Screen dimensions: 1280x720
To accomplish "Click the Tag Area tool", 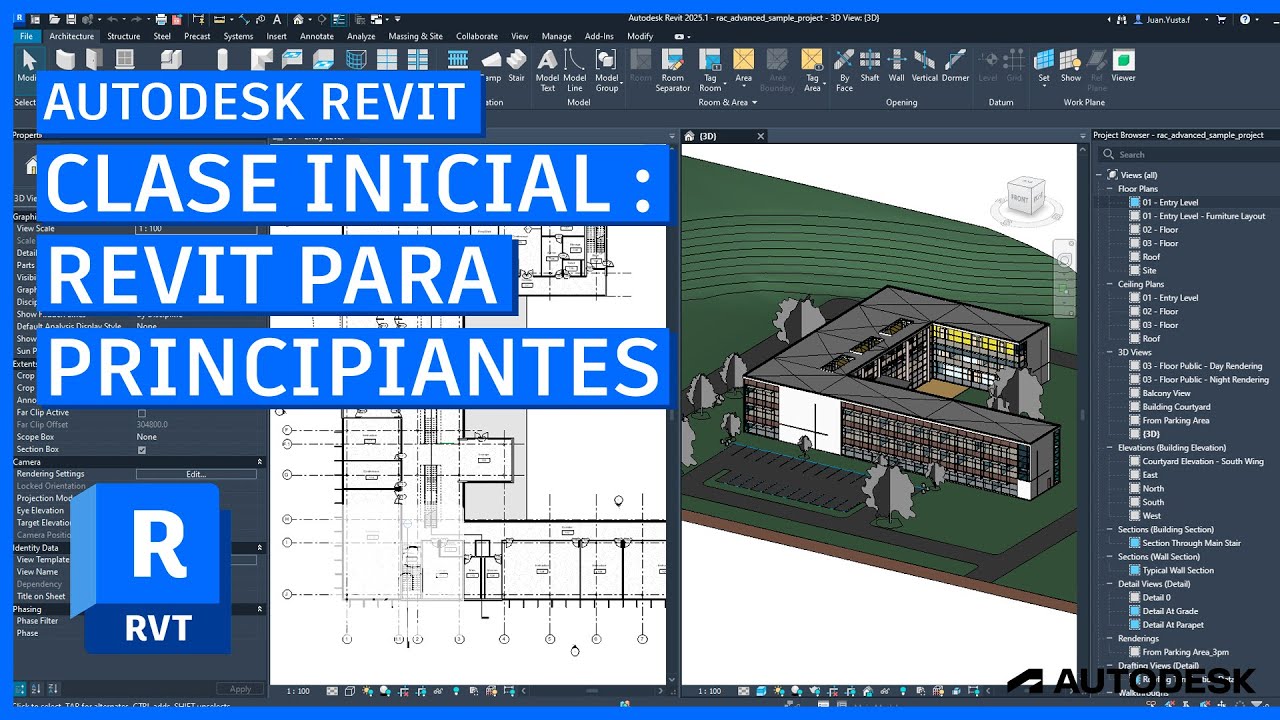I will click(x=812, y=69).
